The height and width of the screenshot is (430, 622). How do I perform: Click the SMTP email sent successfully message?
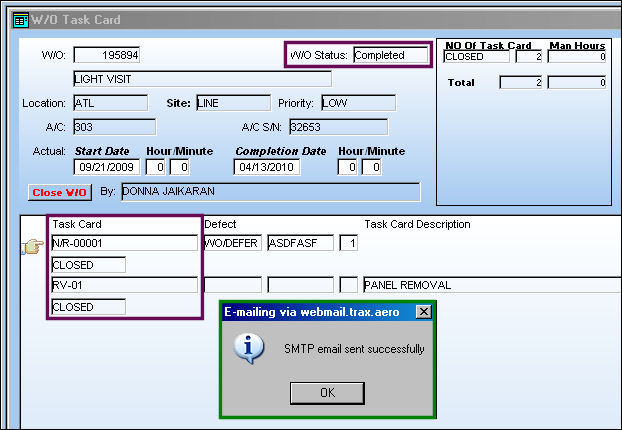click(x=354, y=349)
